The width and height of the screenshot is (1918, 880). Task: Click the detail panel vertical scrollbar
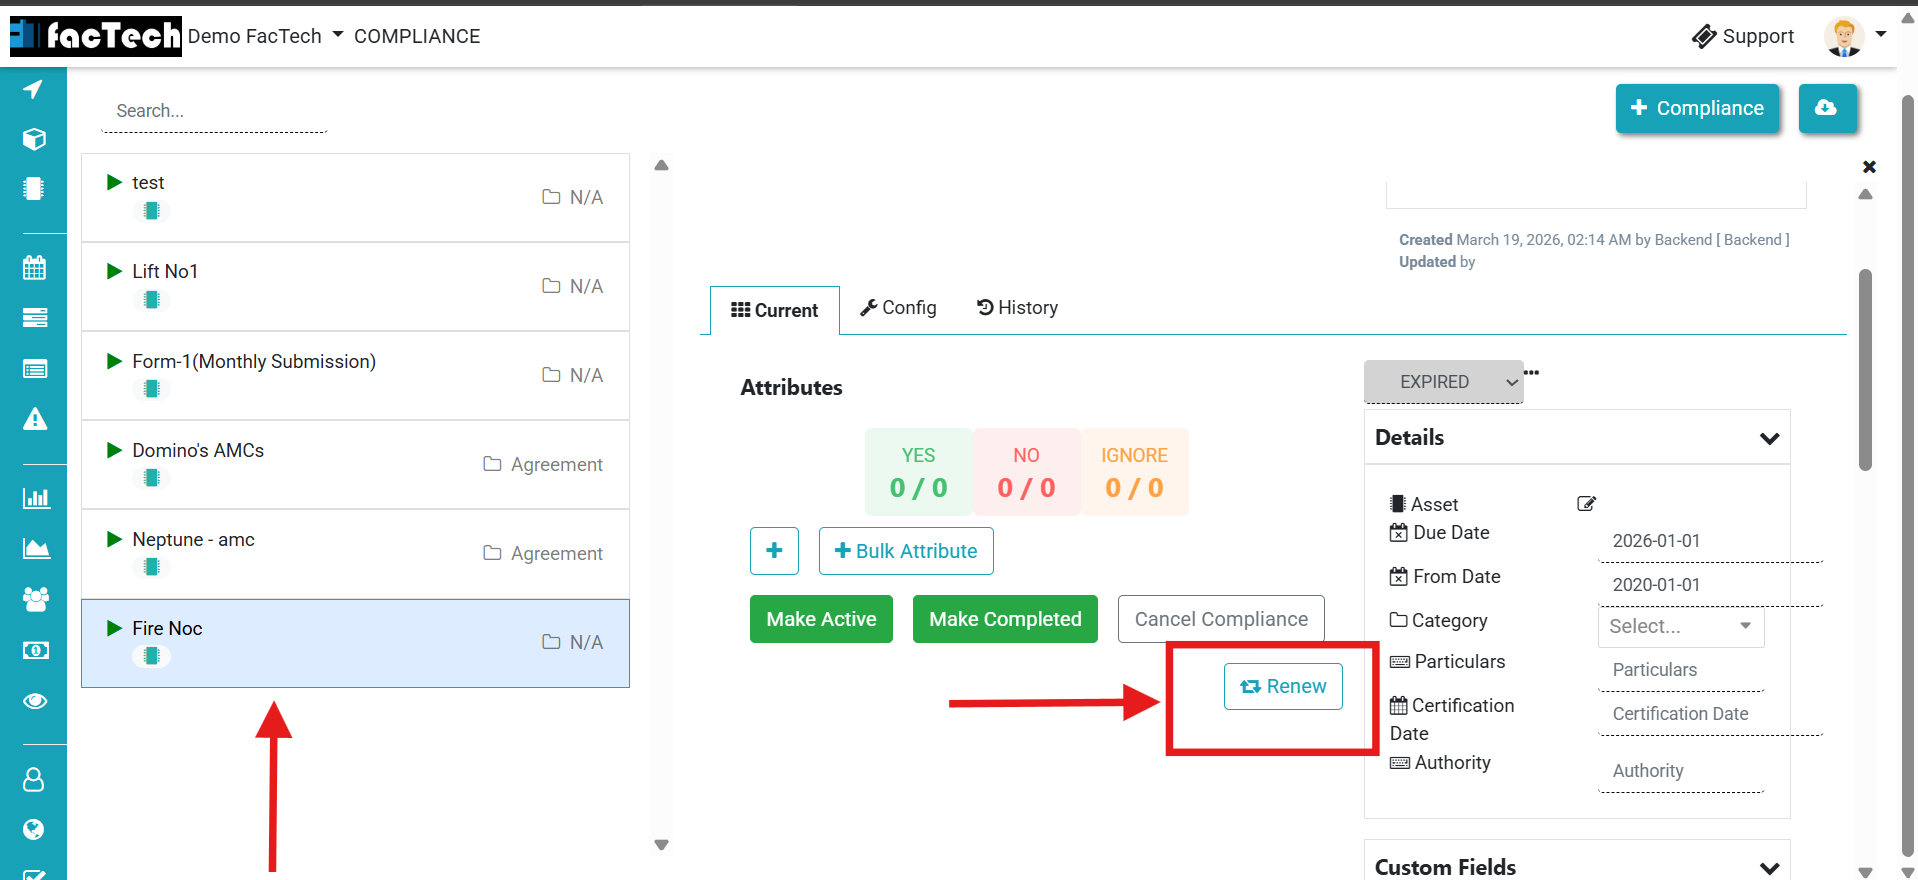(x=1865, y=370)
